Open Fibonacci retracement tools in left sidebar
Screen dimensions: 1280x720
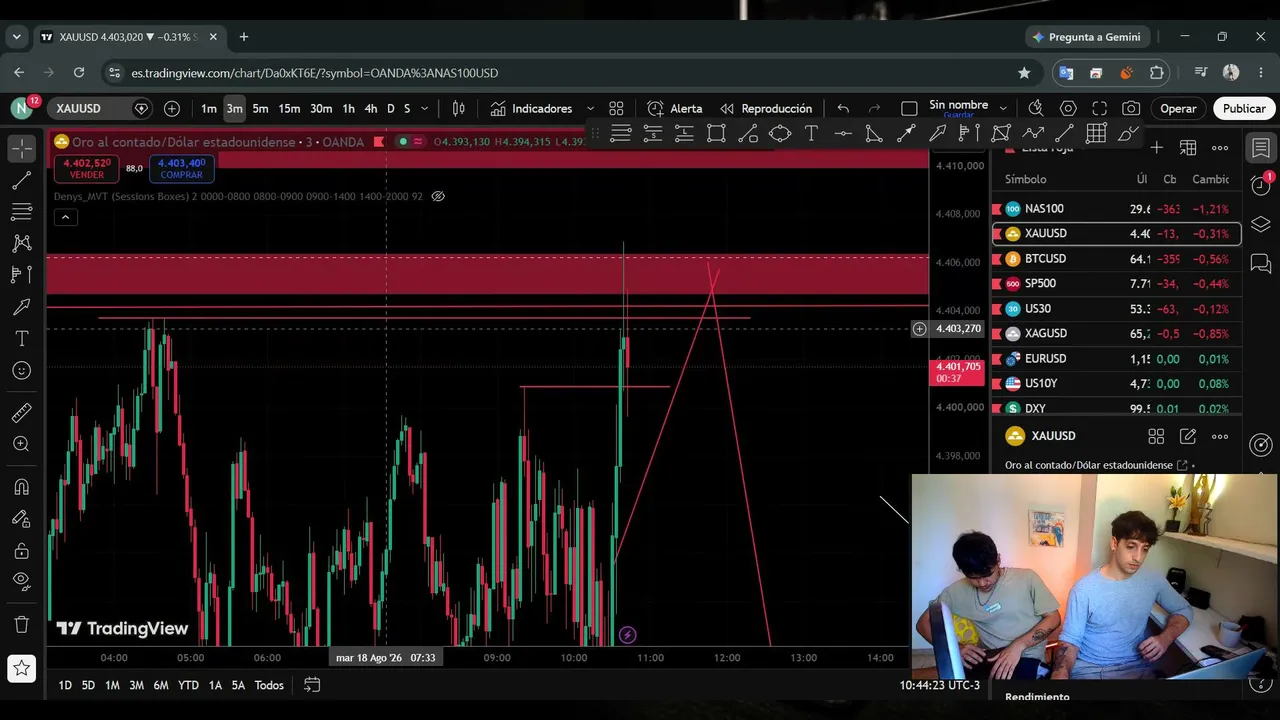21,212
